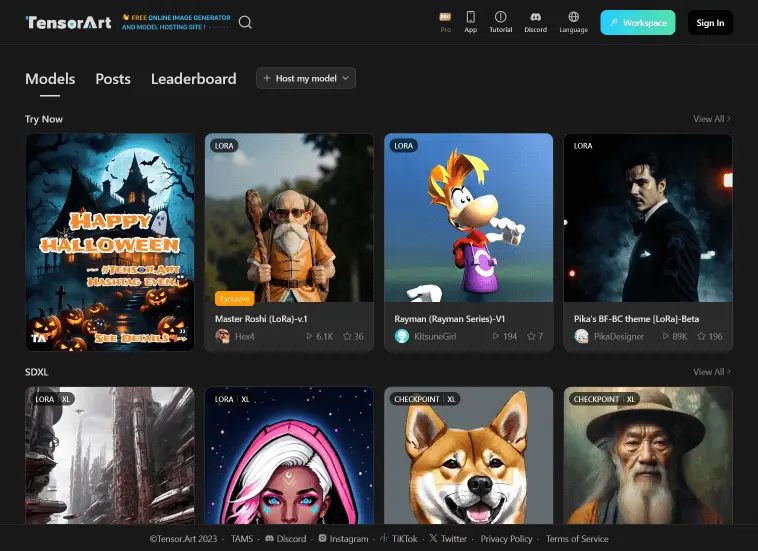Expand View All for Try Now
758x551 pixels.
pyautogui.click(x=711, y=119)
